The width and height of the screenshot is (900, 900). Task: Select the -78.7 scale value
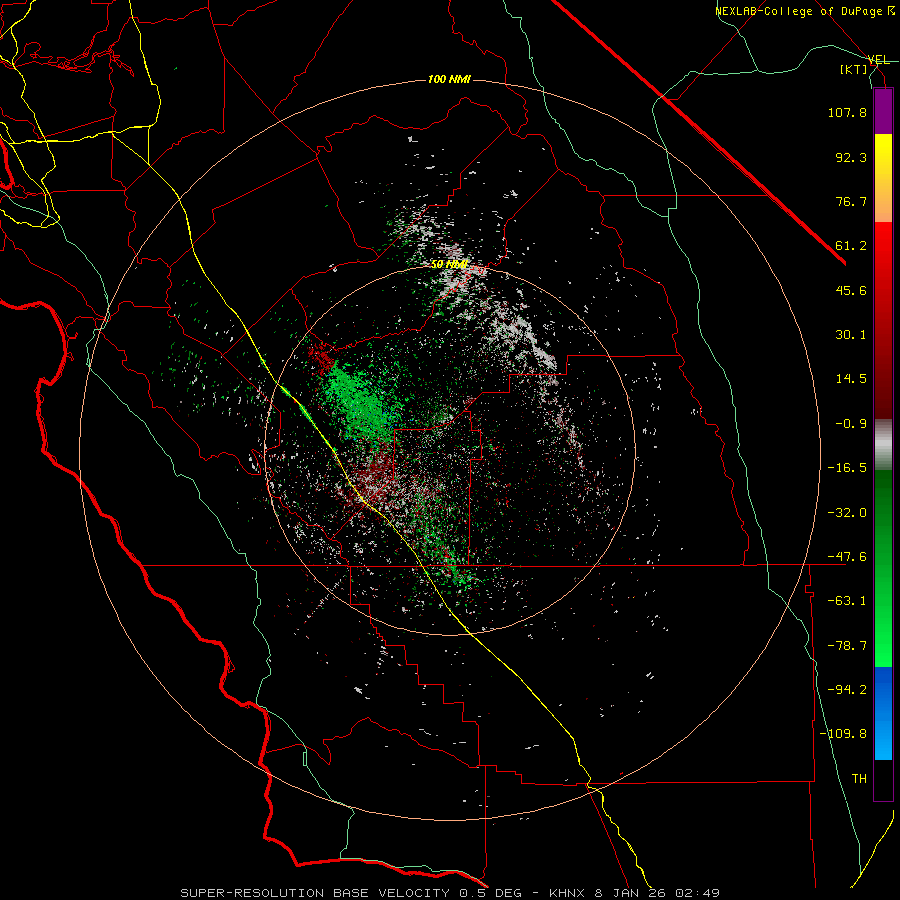(x=847, y=646)
